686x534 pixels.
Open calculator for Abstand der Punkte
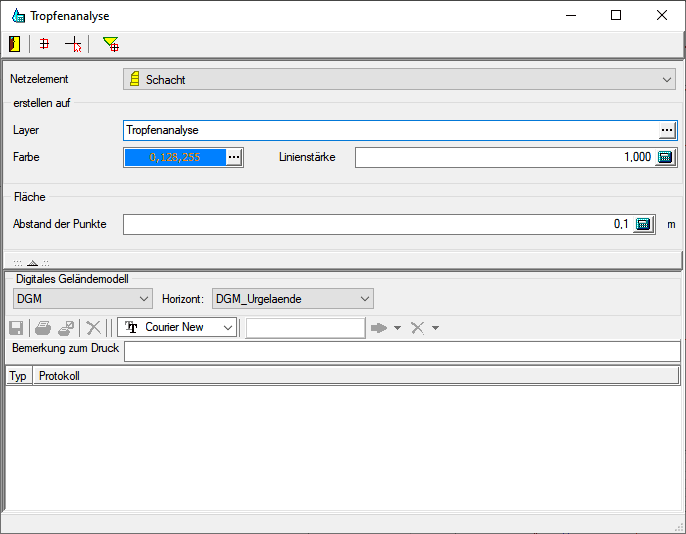[644, 224]
